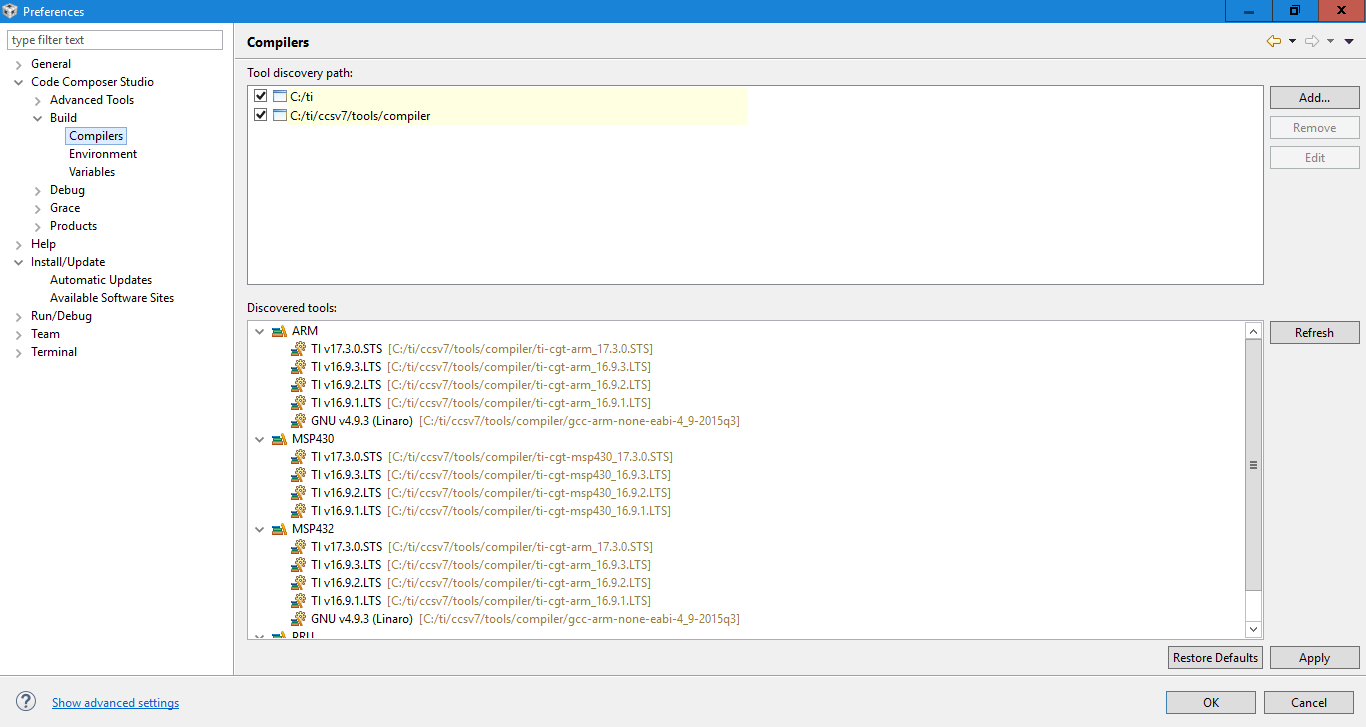This screenshot has height=727, width=1366.
Task: Apply the compiler preferences
Action: click(1314, 657)
